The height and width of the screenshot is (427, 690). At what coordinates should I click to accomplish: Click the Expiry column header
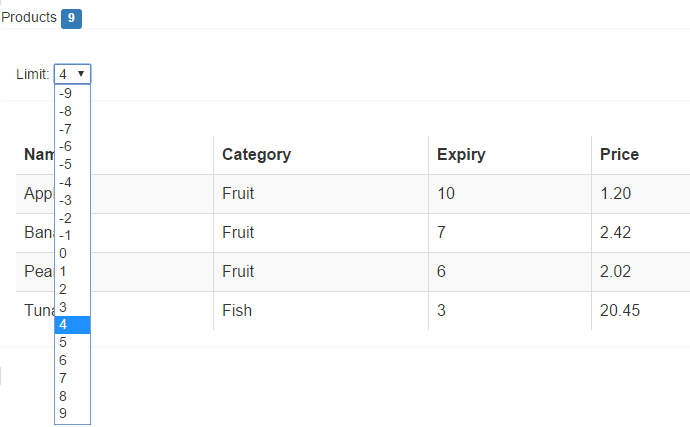click(461, 154)
